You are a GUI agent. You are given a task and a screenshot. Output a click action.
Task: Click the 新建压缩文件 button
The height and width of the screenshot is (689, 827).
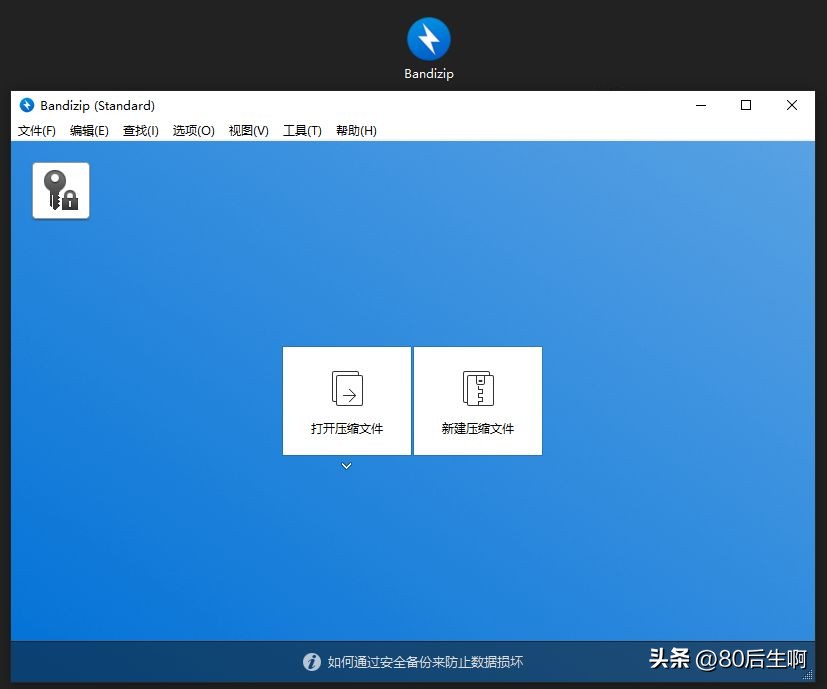click(477, 400)
